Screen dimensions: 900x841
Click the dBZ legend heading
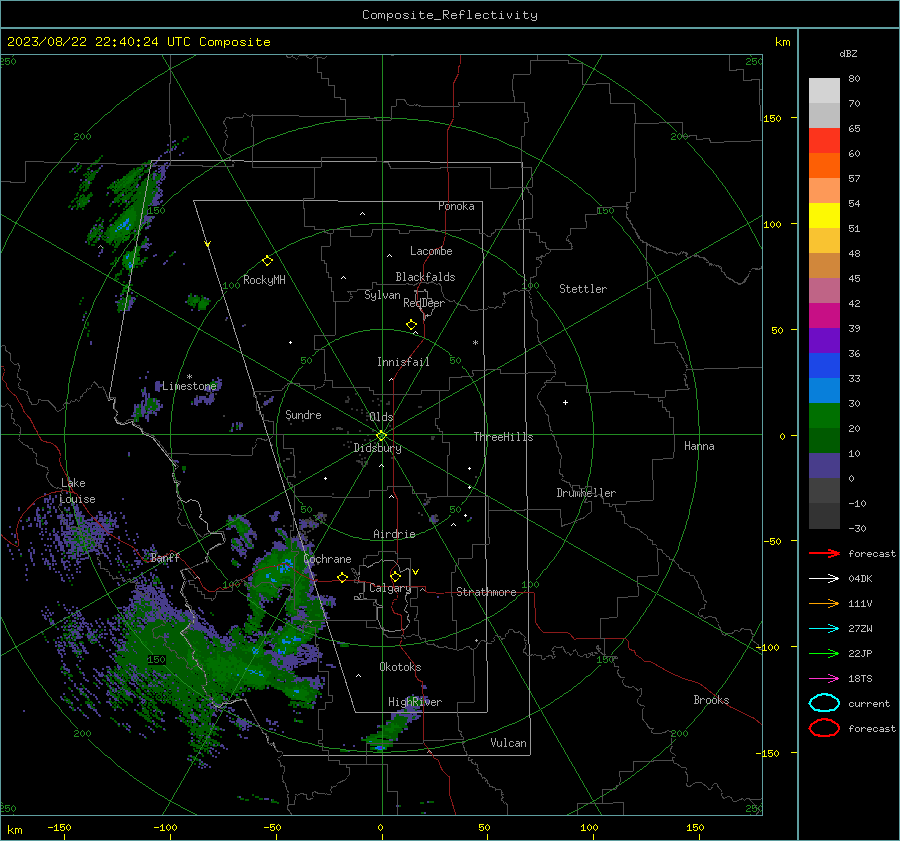(x=848, y=54)
